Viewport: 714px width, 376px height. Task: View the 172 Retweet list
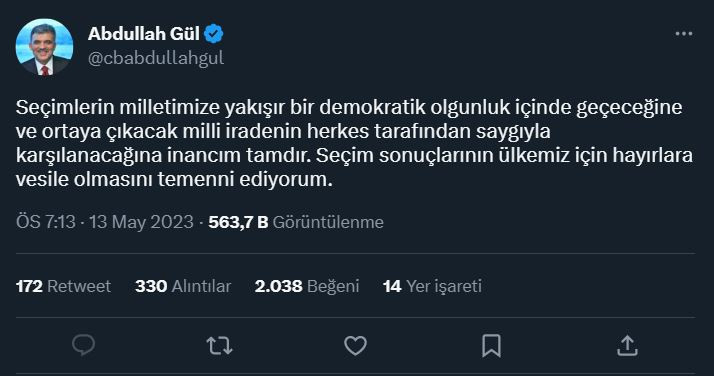63,286
